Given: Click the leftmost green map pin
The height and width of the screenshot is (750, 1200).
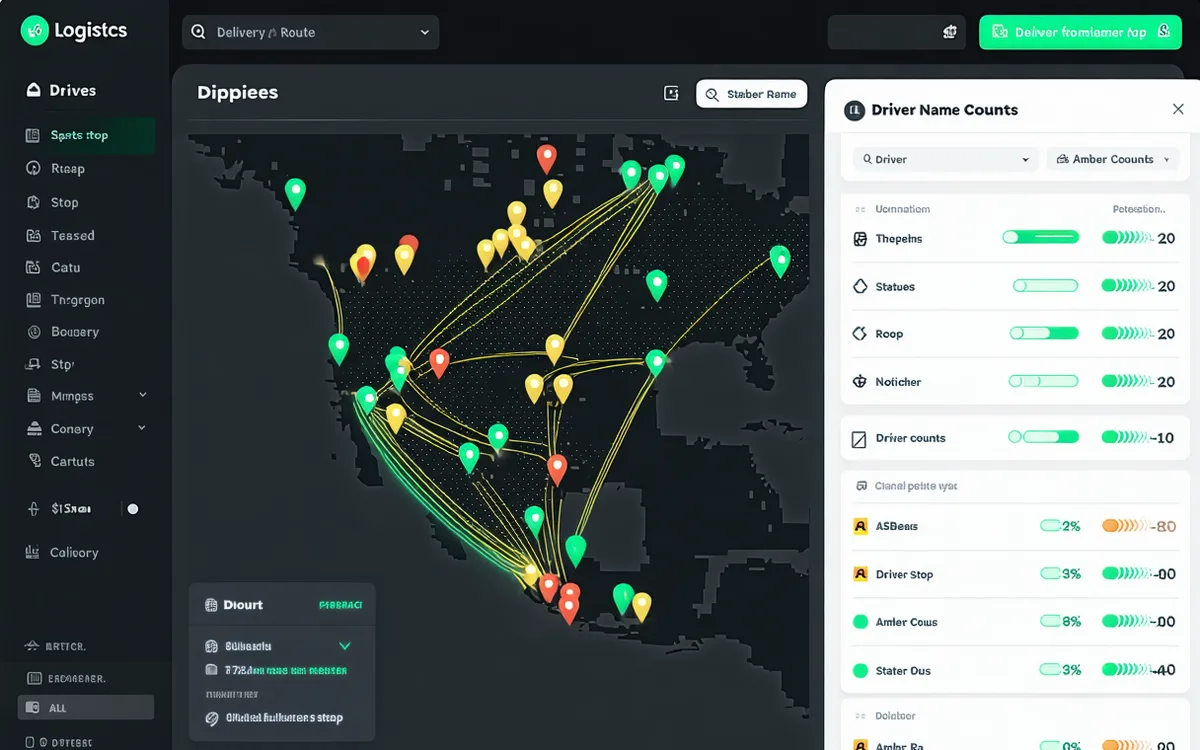Looking at the screenshot, I should (295, 192).
